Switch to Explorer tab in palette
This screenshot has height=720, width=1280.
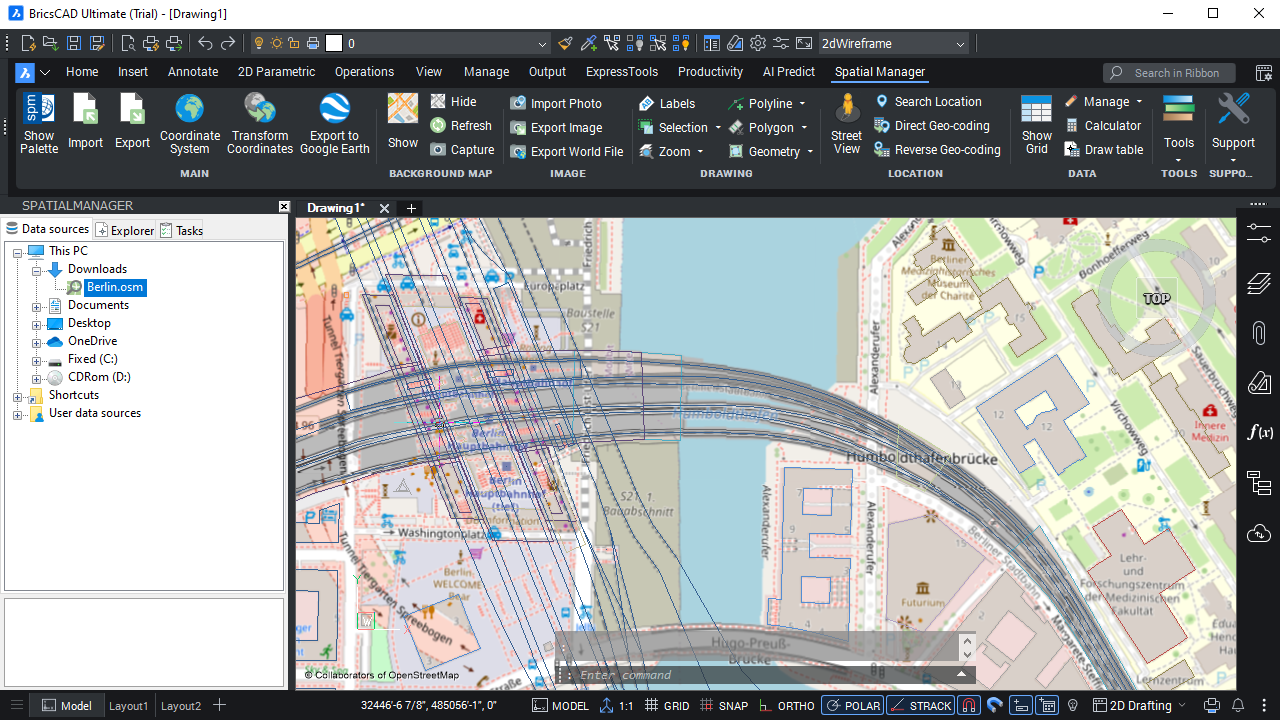[x=125, y=230]
